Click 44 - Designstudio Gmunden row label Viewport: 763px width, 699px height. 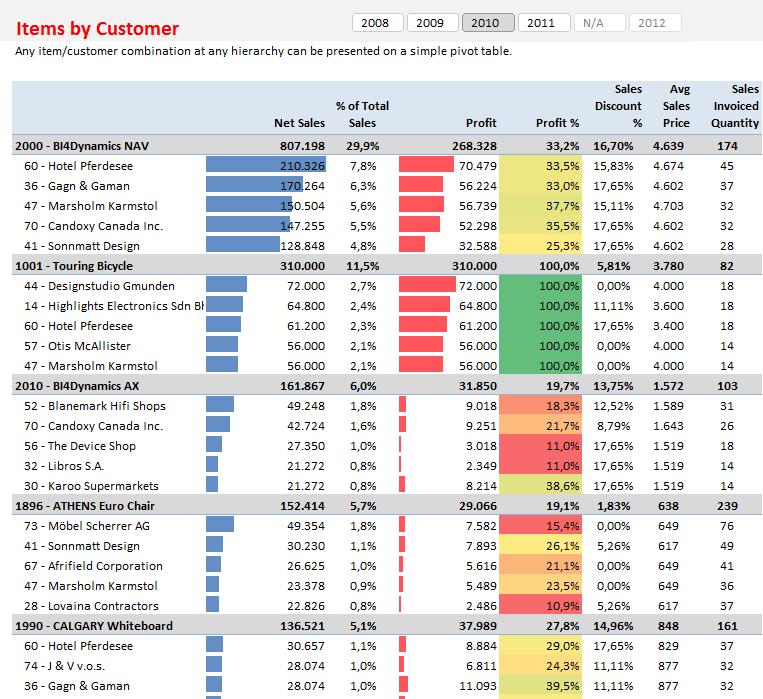(x=99, y=286)
